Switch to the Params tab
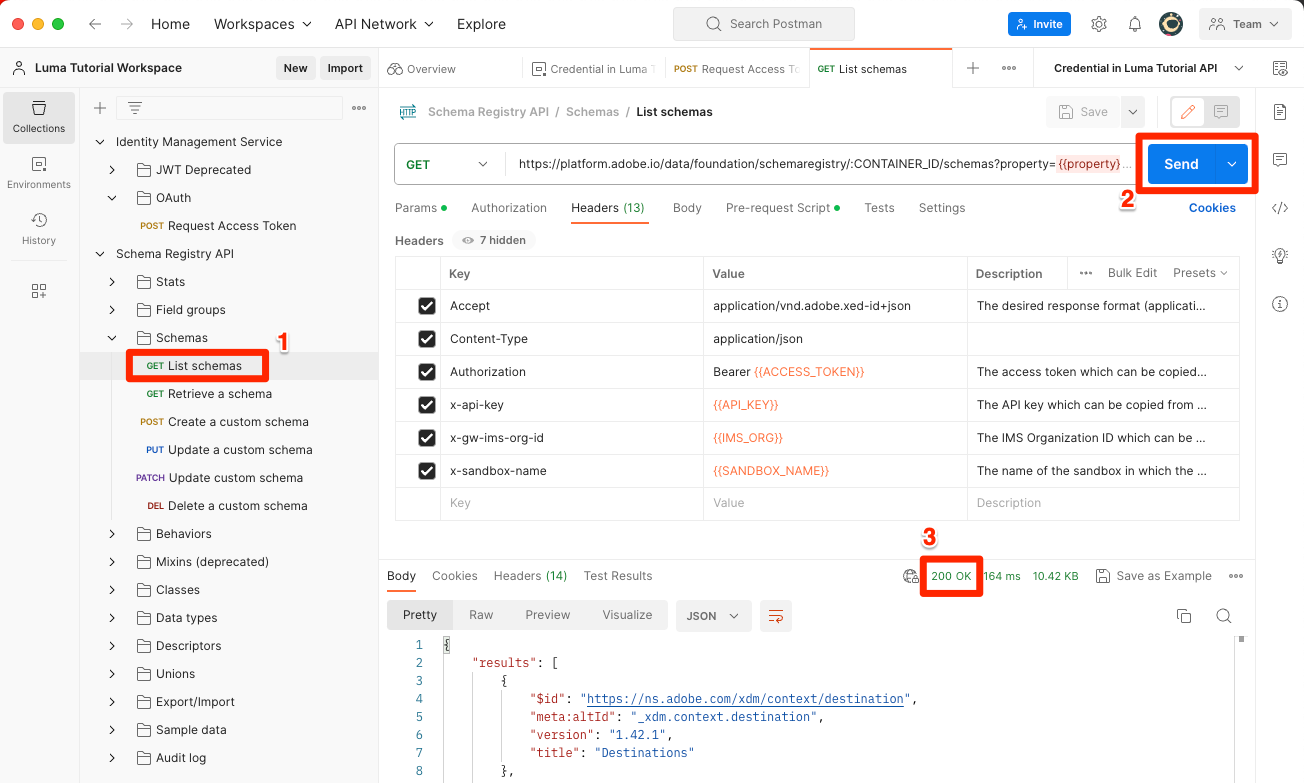This screenshot has width=1304, height=783. tap(420, 208)
